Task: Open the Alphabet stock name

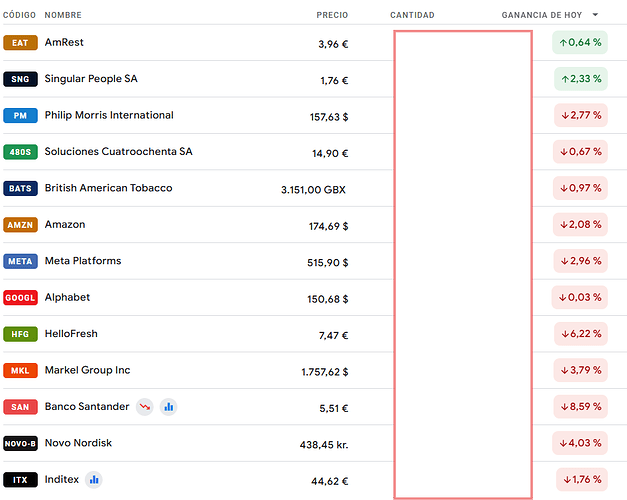Action: pyautogui.click(x=67, y=297)
